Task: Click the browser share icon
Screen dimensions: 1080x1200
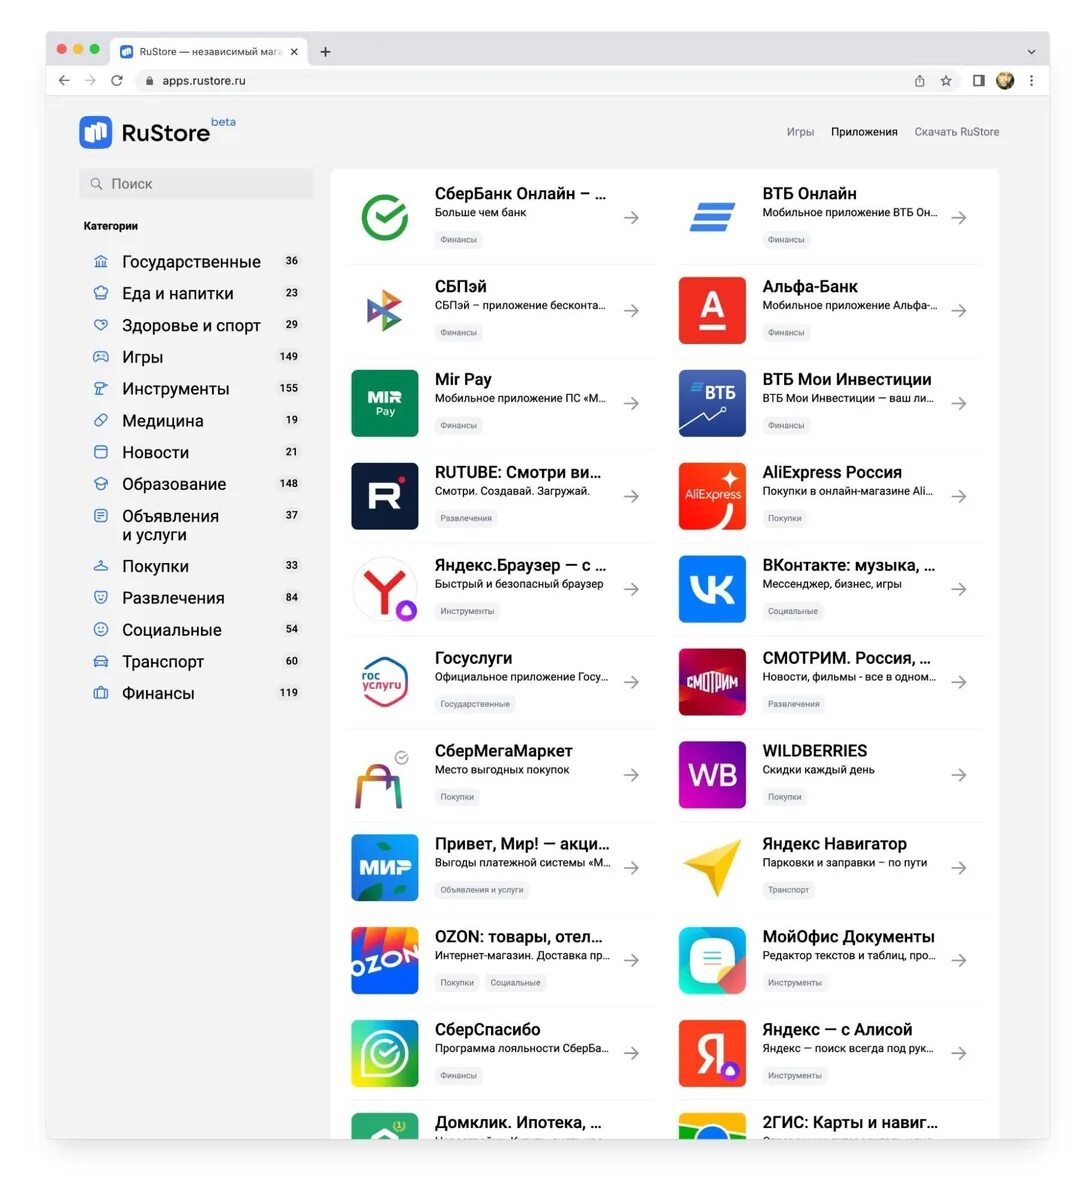Action: [x=919, y=81]
